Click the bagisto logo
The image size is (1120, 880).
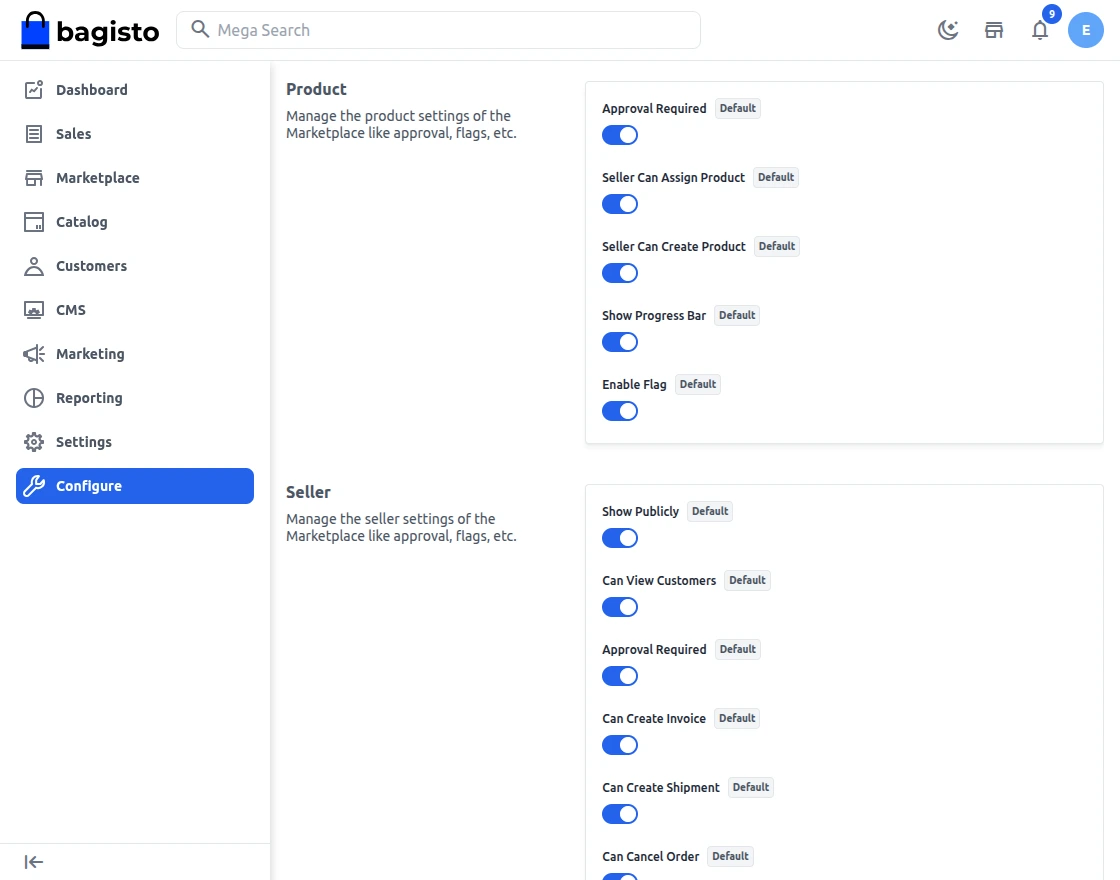pyautogui.click(x=90, y=30)
